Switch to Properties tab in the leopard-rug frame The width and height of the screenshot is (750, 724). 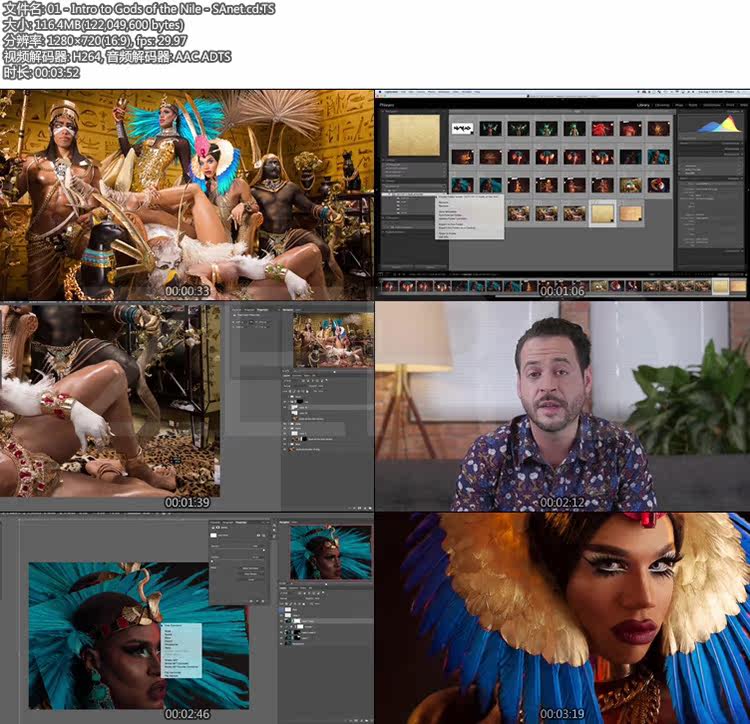pos(262,310)
